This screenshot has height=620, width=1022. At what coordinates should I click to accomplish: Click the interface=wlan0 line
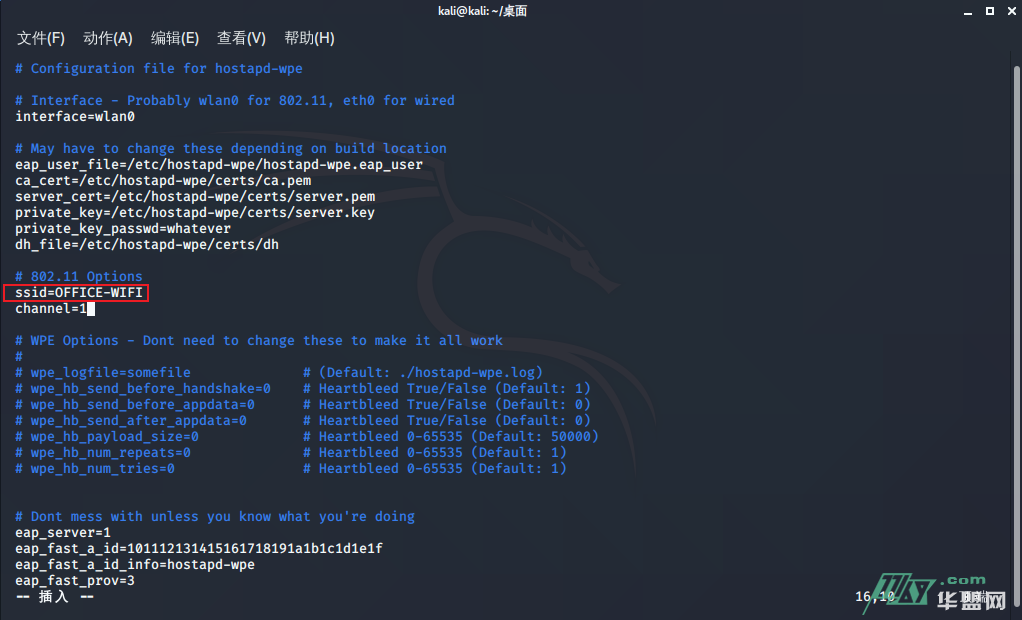click(75, 117)
